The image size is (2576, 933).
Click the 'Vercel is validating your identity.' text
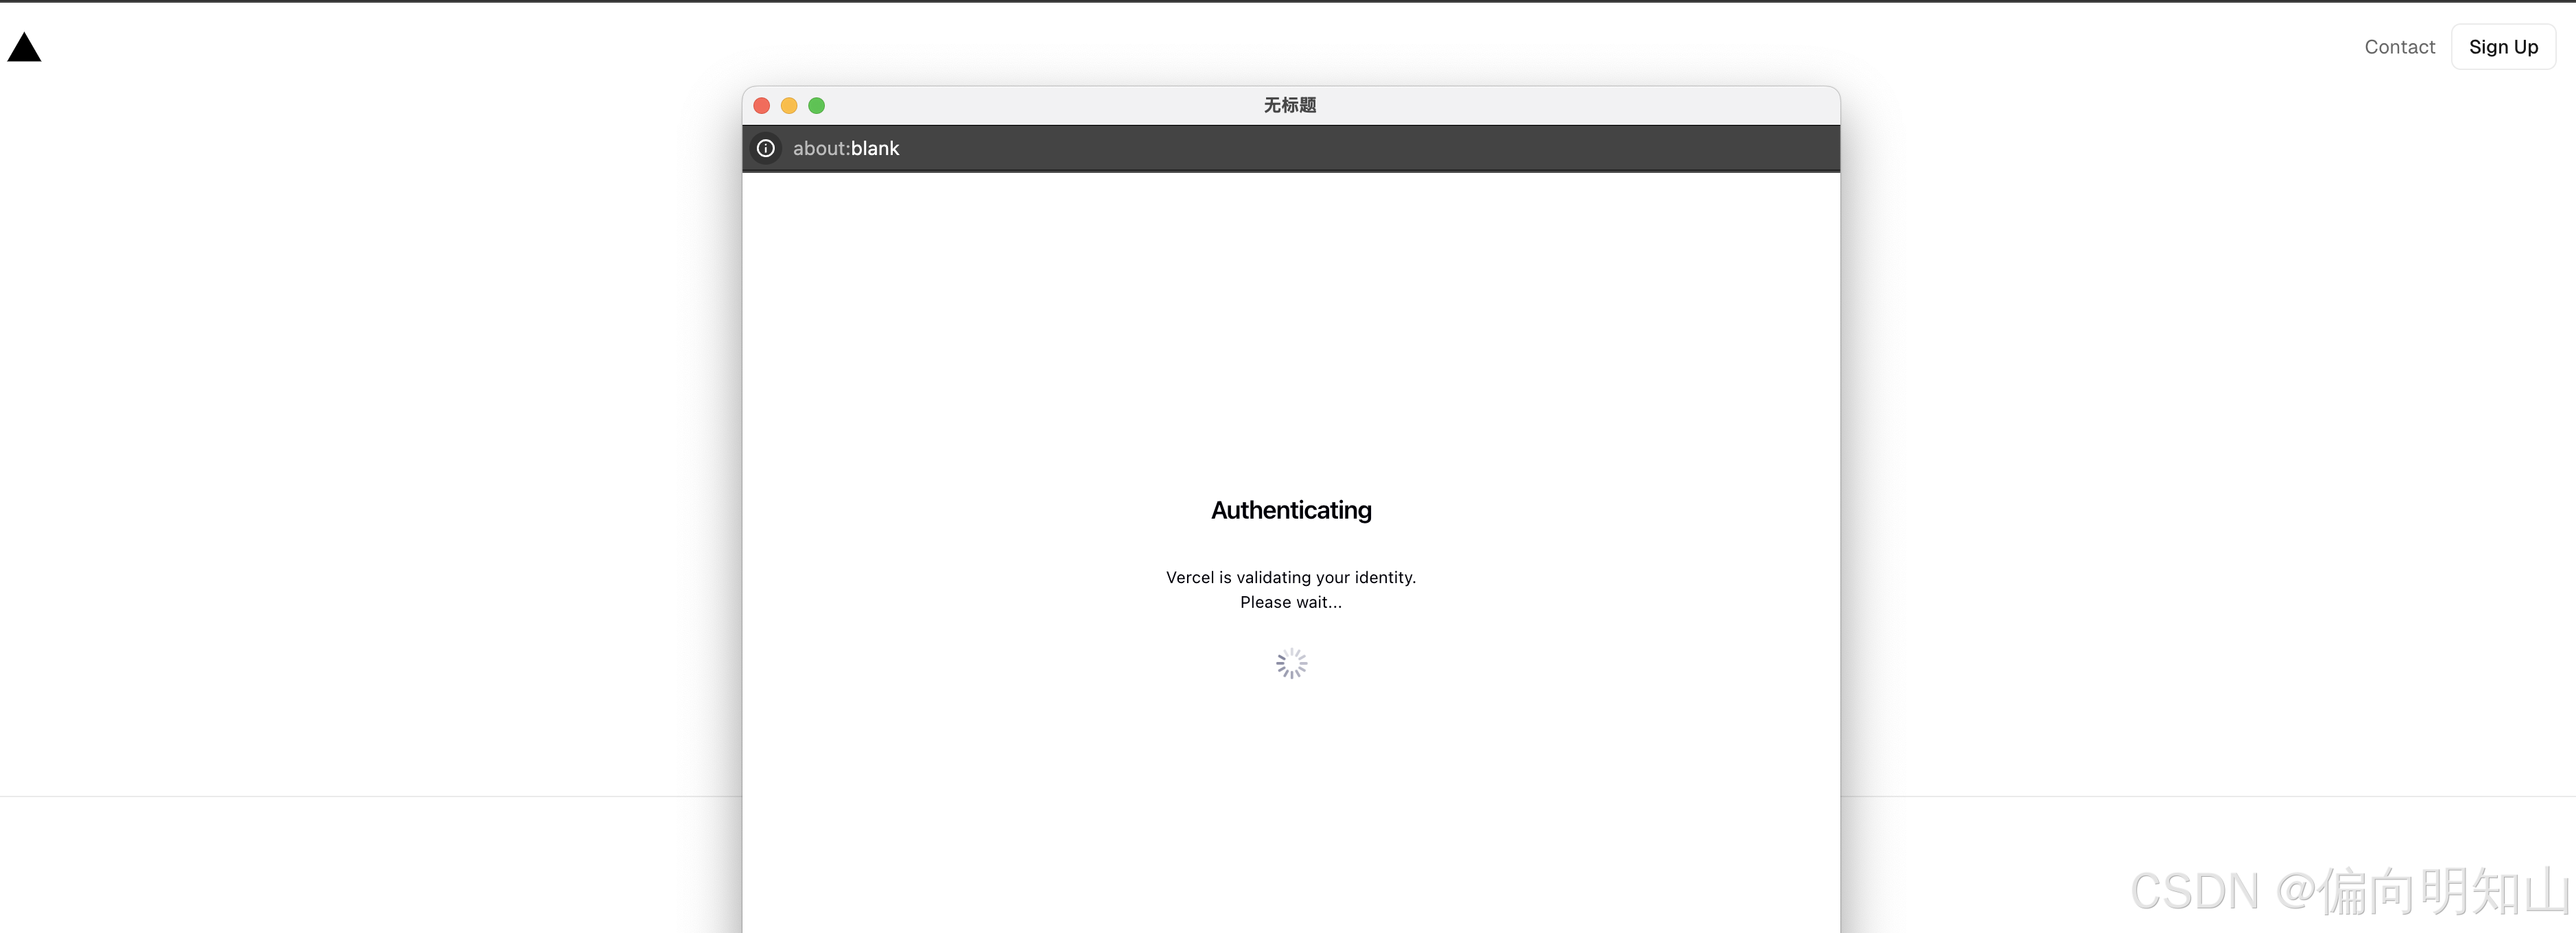pos(1291,577)
